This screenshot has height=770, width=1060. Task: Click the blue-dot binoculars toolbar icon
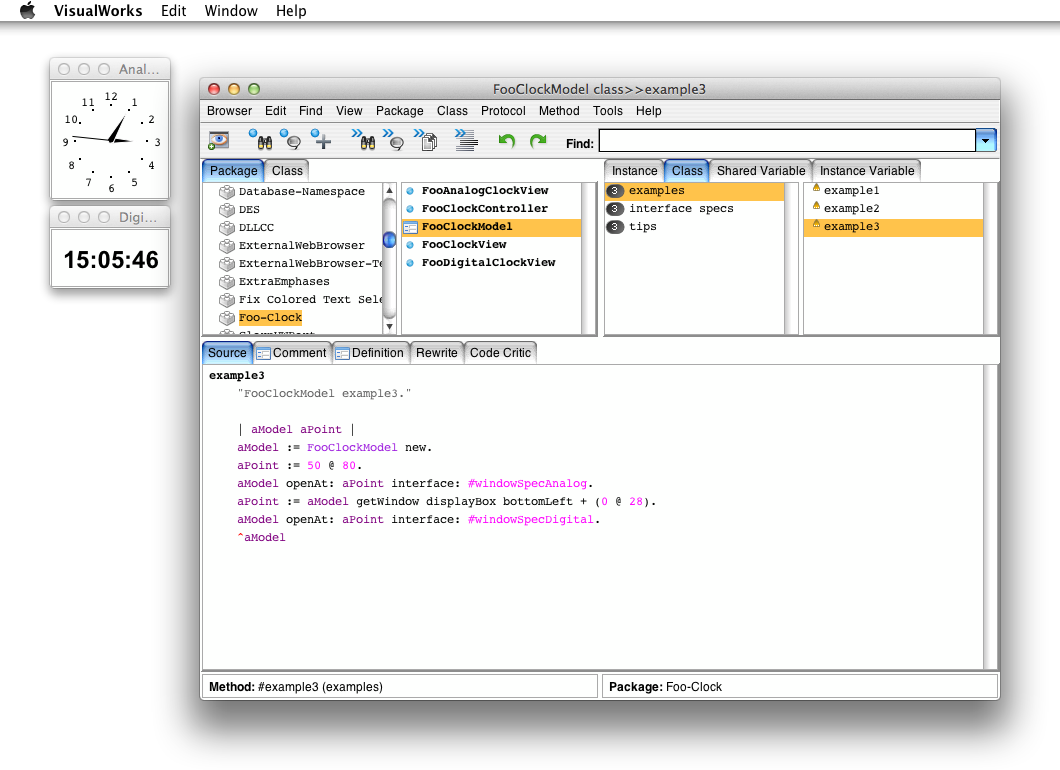pos(261,139)
